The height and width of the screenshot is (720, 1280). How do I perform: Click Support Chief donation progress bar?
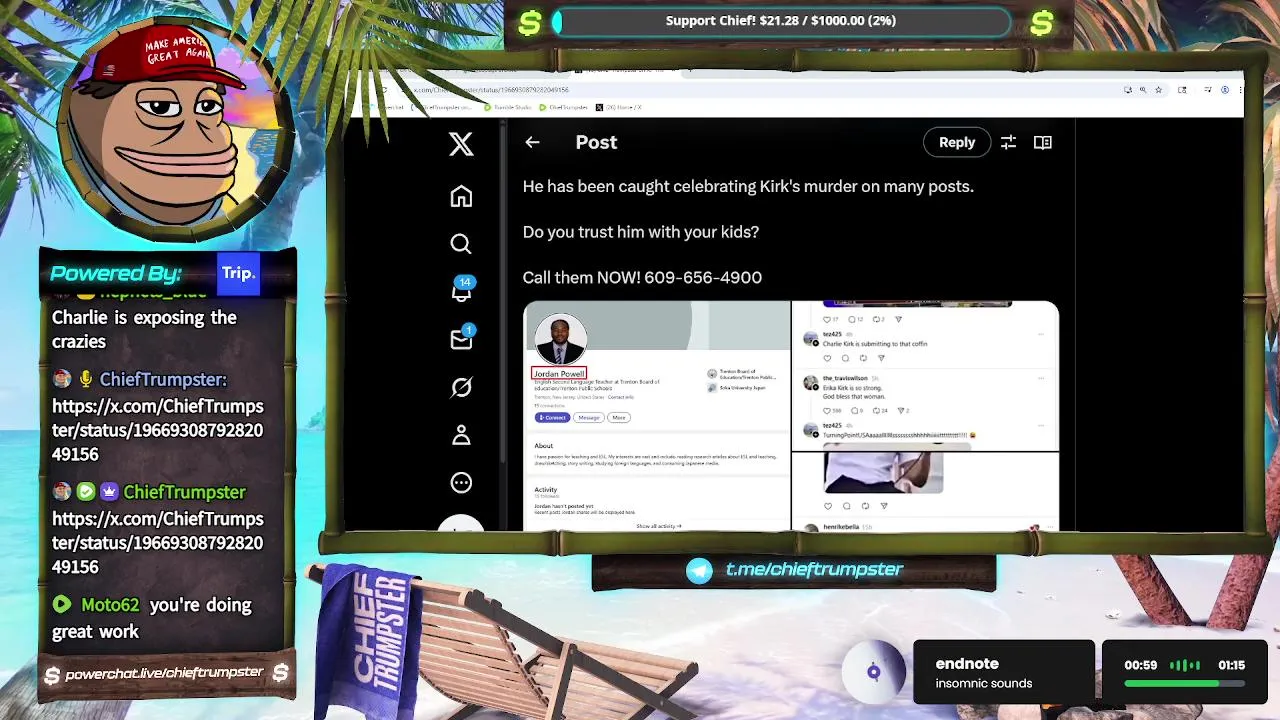tap(781, 21)
